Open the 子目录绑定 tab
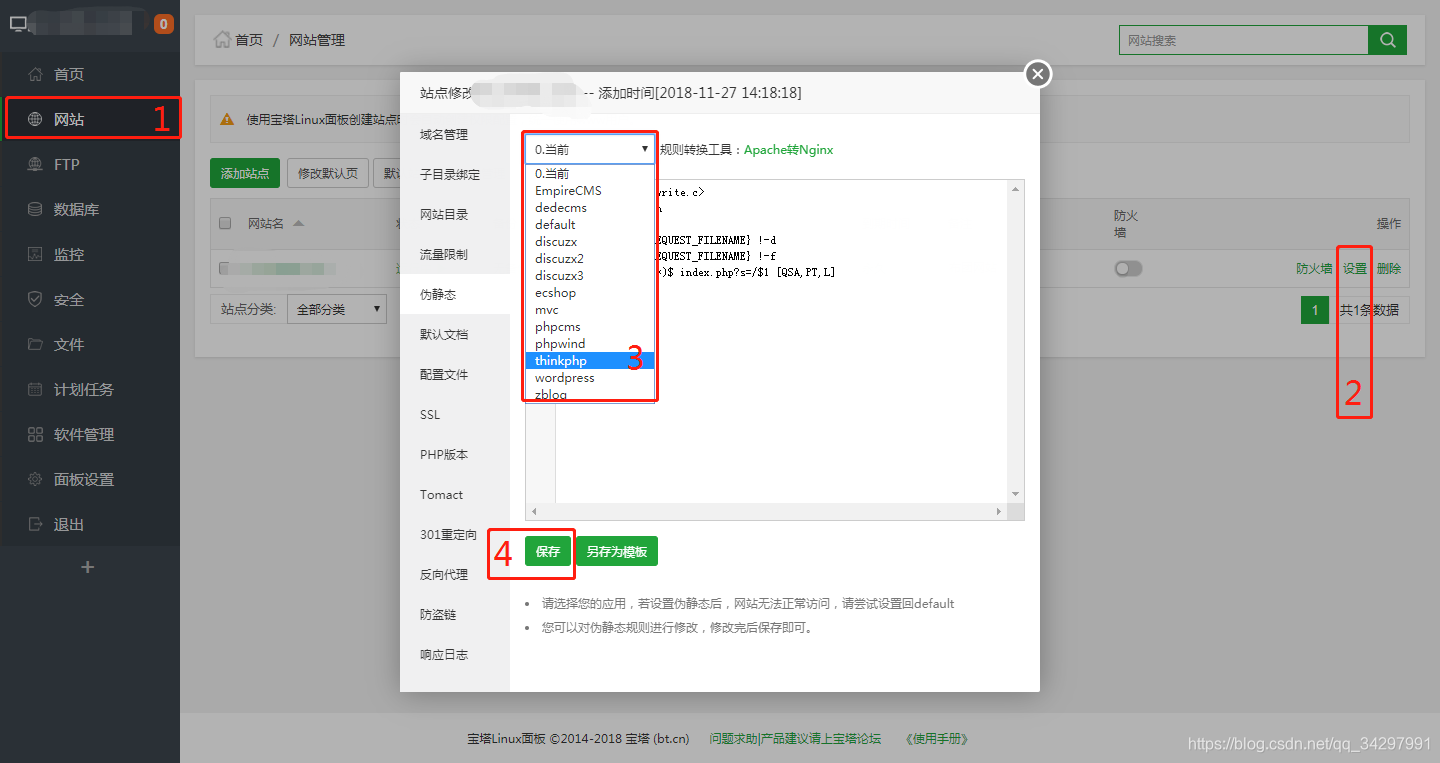The width and height of the screenshot is (1440, 763). 455,174
